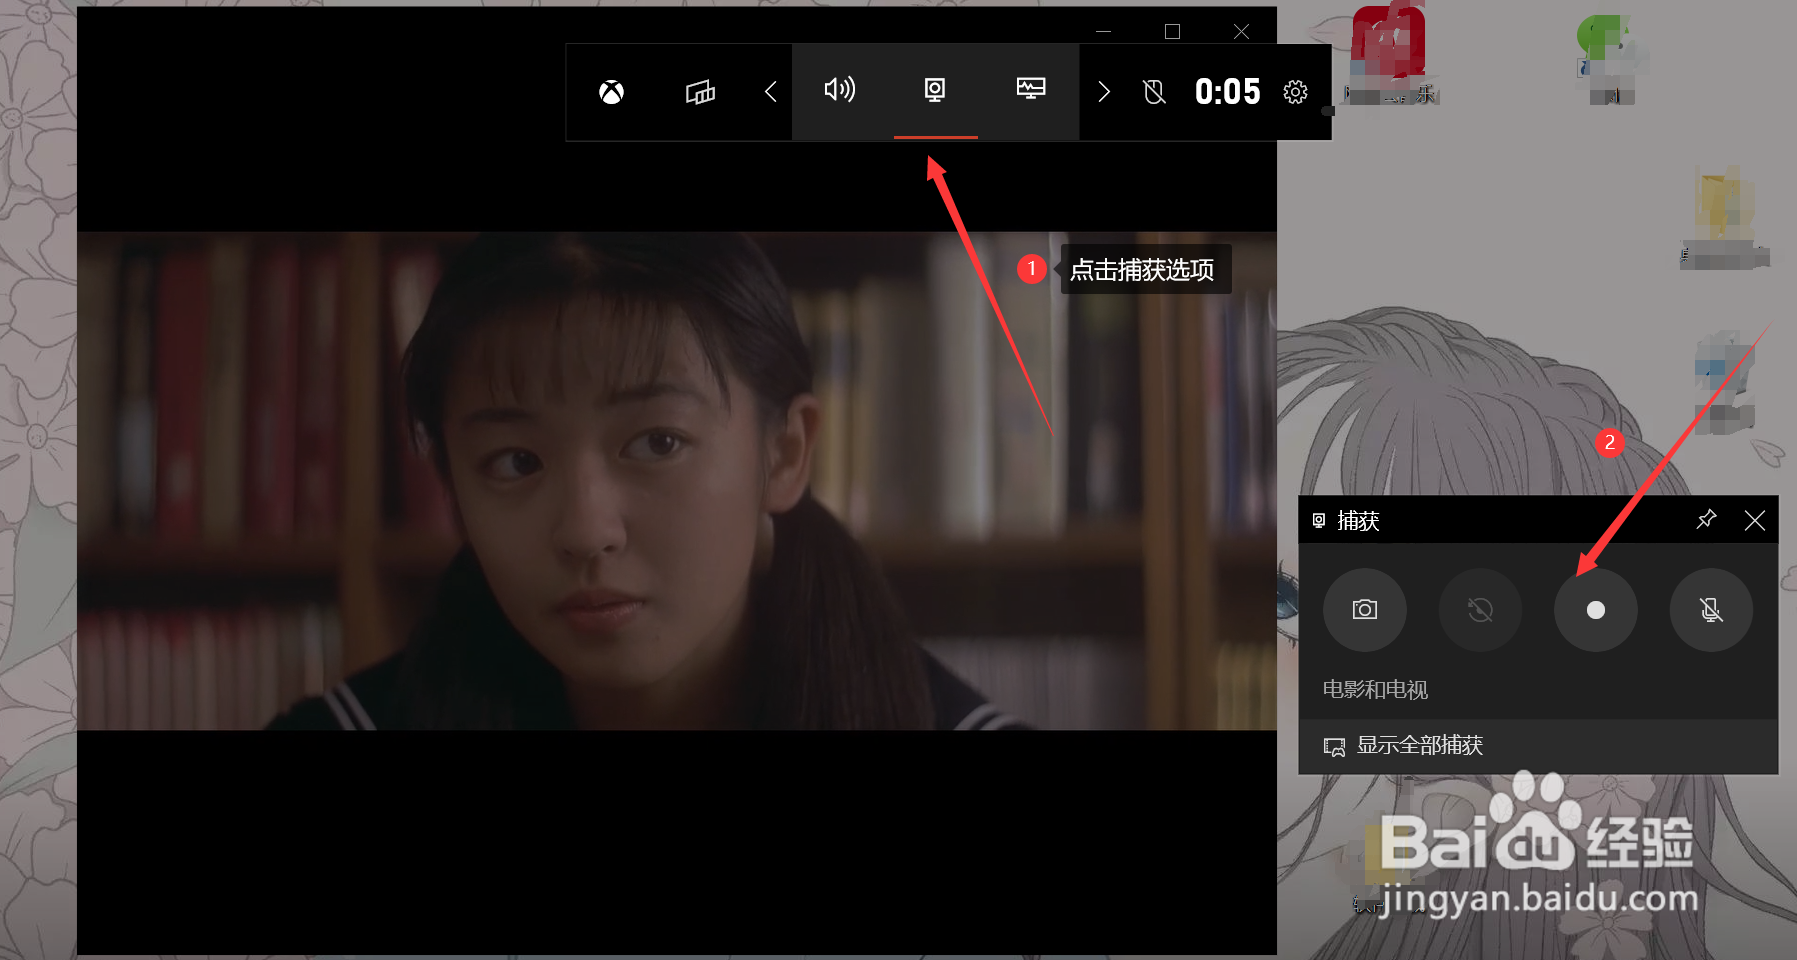Screen dimensions: 1797x960
Task: Open the Performance widget
Action: click(x=1031, y=89)
